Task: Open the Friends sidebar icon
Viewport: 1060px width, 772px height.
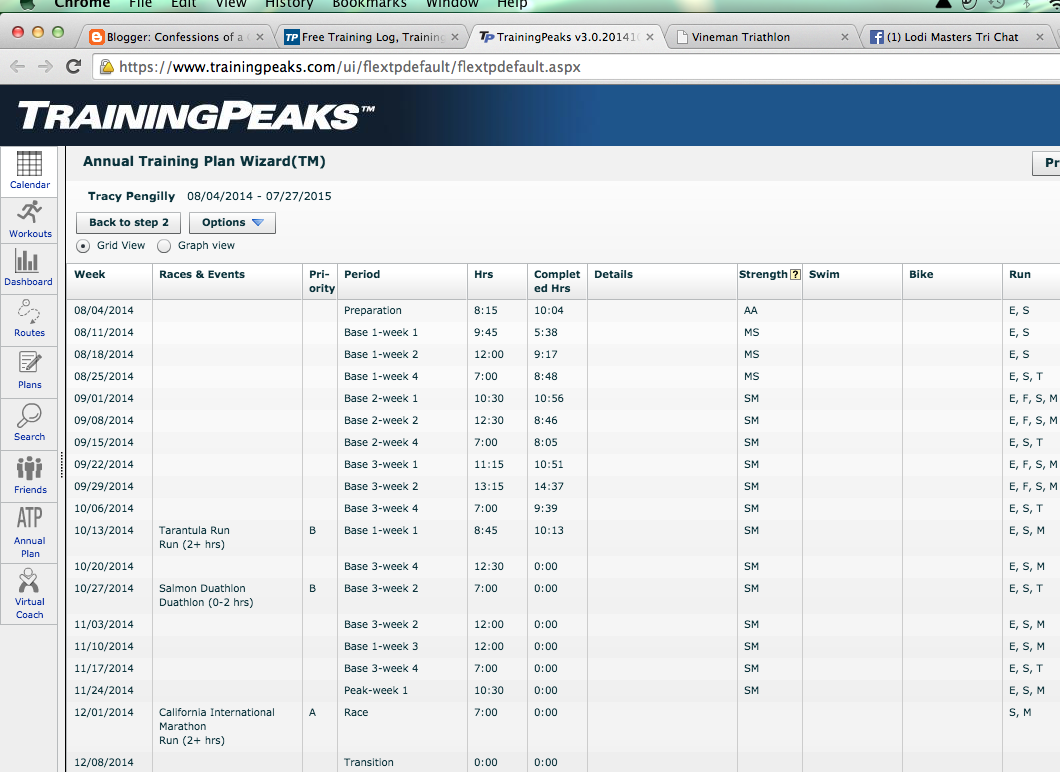Action: [29, 475]
